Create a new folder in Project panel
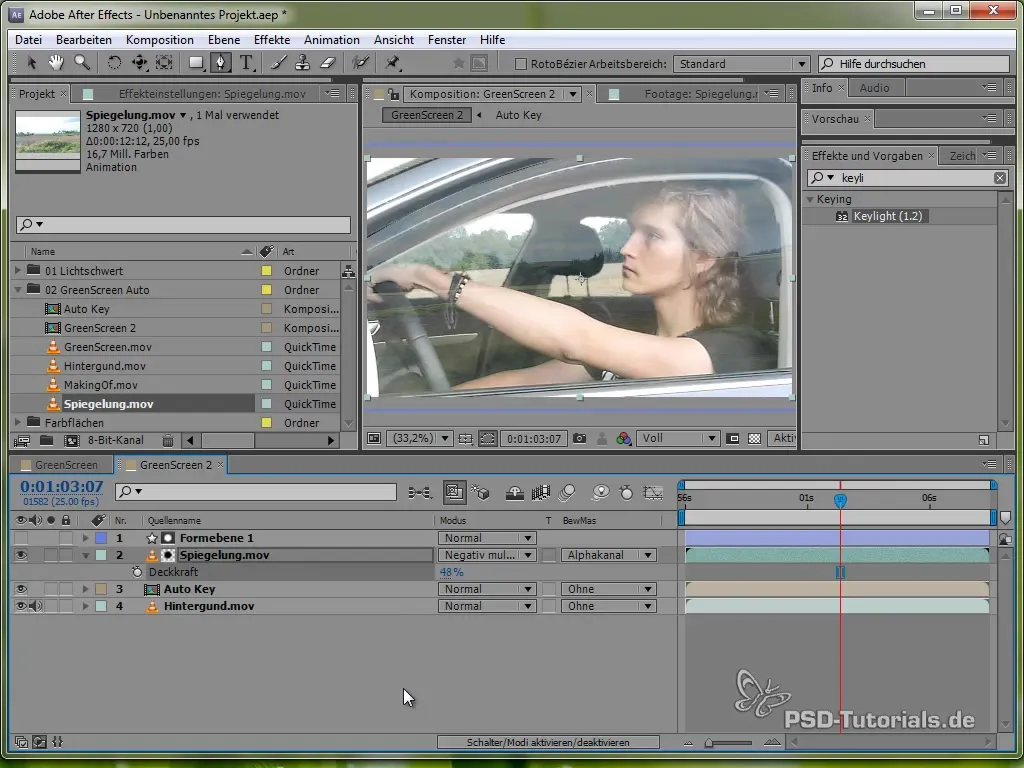The height and width of the screenshot is (768, 1024). coord(46,441)
